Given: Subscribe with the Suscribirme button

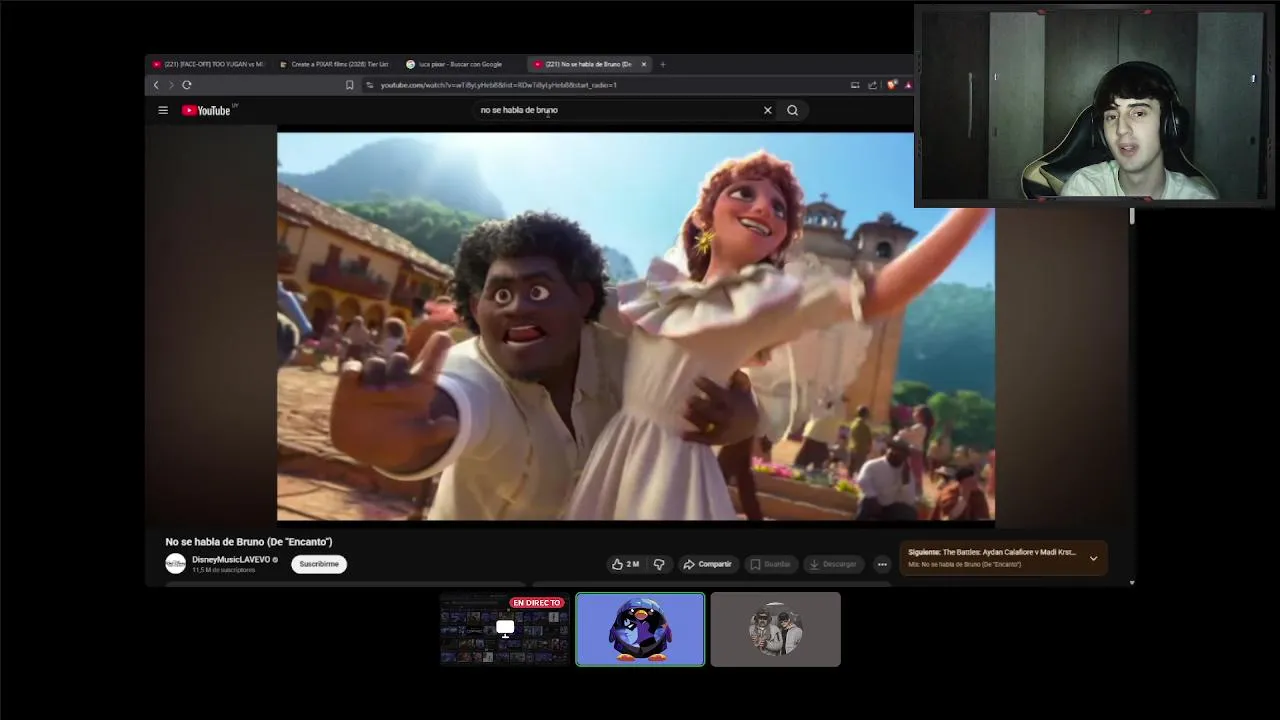Looking at the screenshot, I should click(x=319, y=564).
